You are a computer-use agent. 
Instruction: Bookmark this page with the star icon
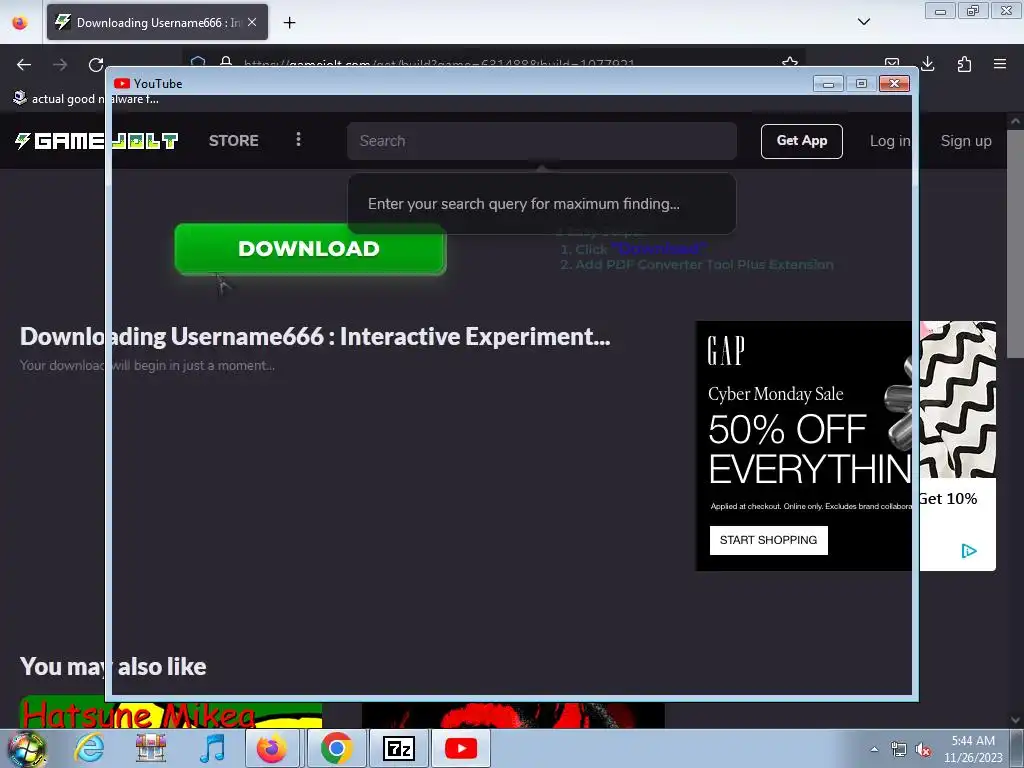pos(790,62)
